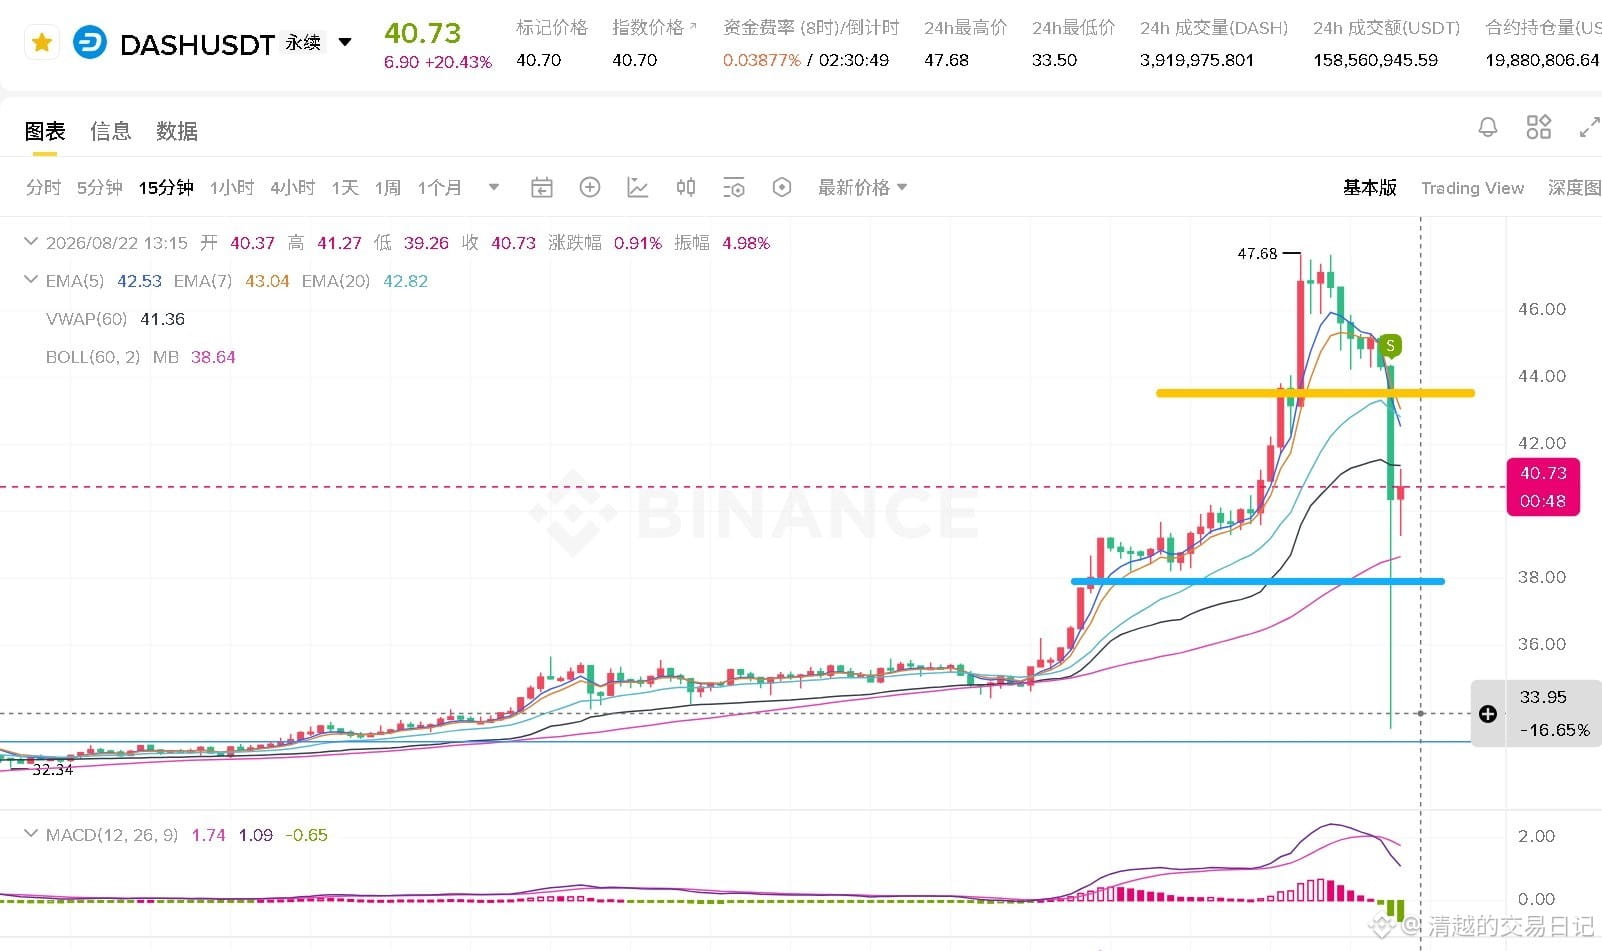Click the EMA(5) 42.53 legend entry

(x=104, y=281)
